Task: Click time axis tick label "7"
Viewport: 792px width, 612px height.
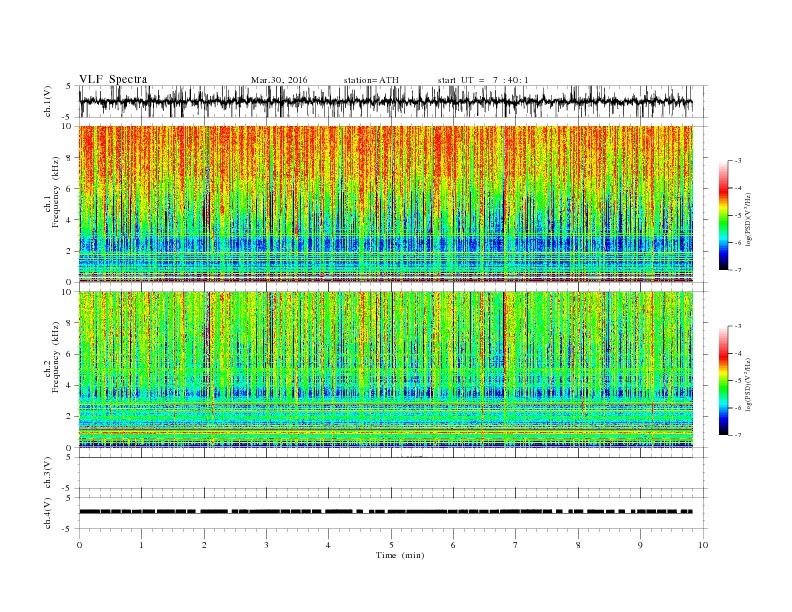Action: pyautogui.click(x=516, y=545)
